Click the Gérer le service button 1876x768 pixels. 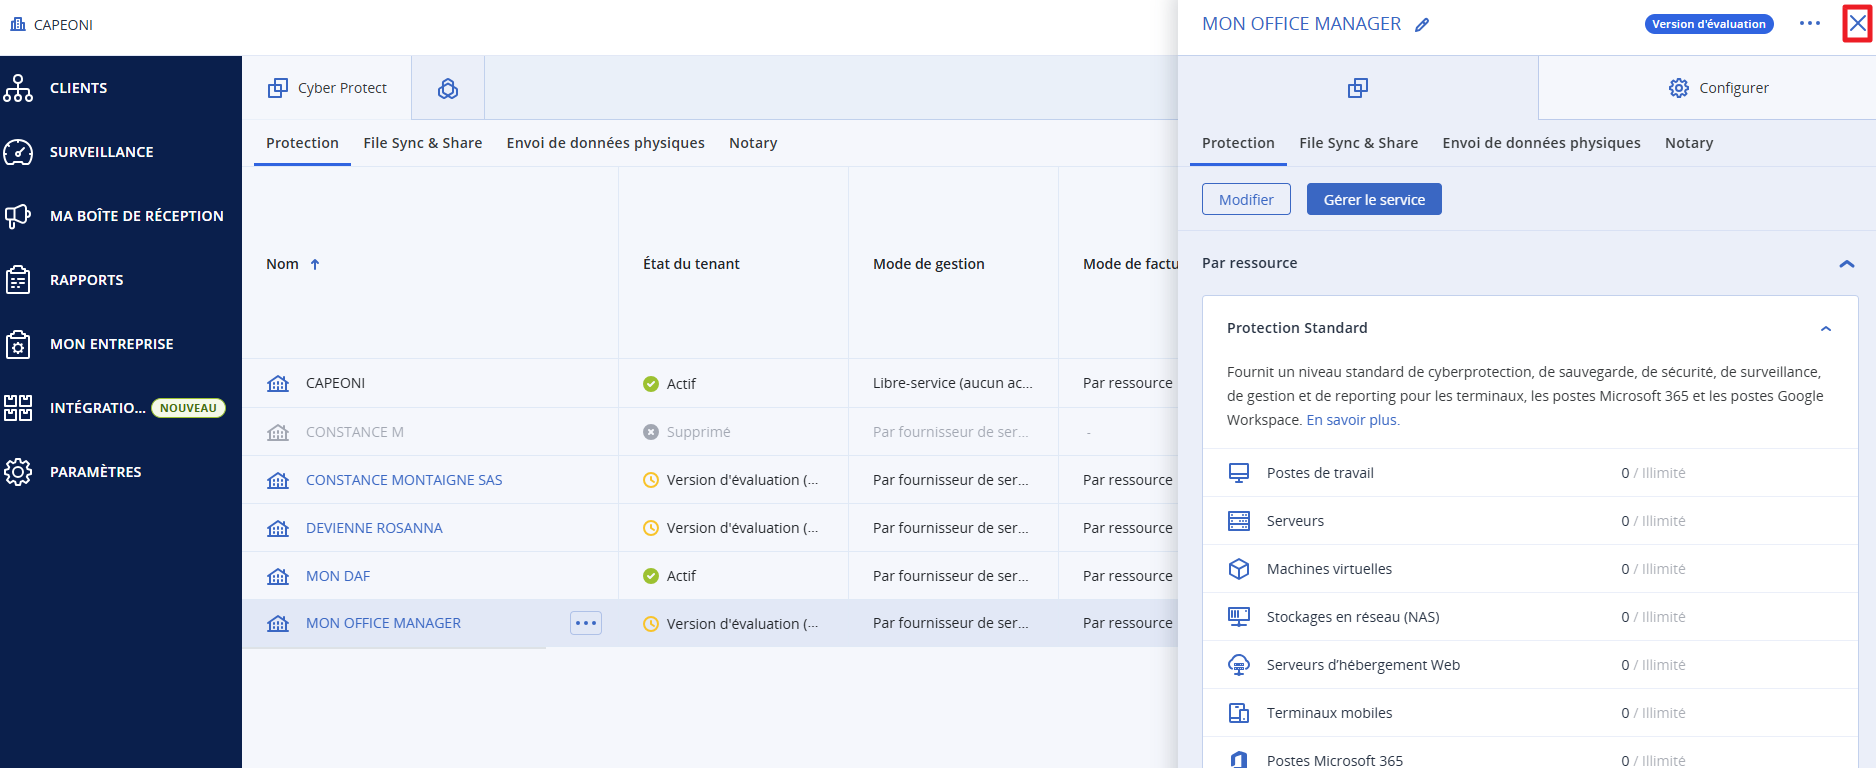tap(1374, 199)
